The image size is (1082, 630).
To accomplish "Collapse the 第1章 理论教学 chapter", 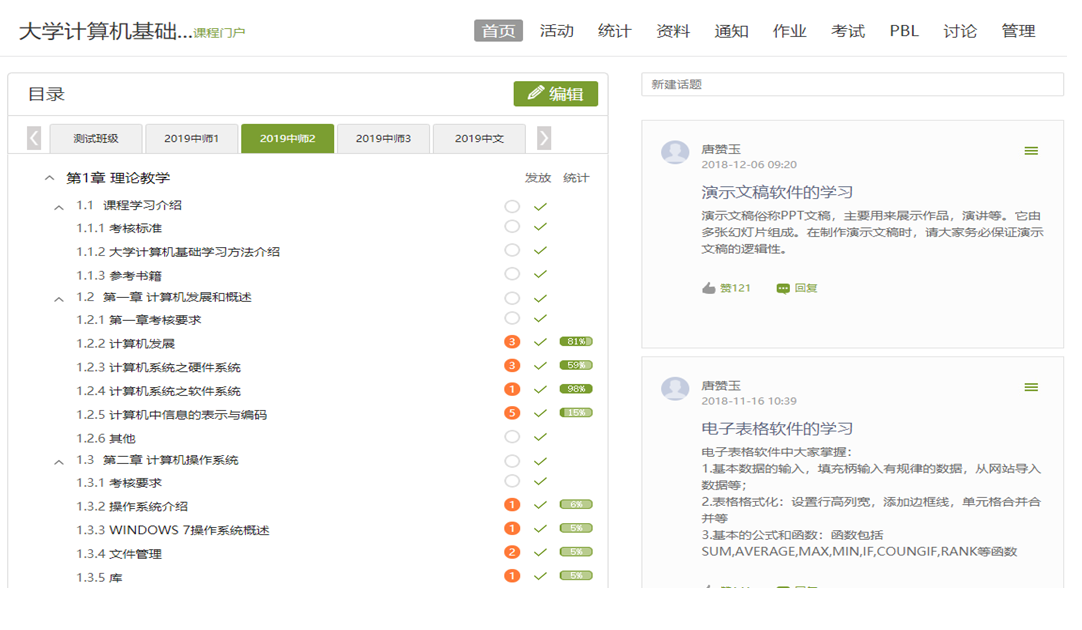I will tap(49, 178).
